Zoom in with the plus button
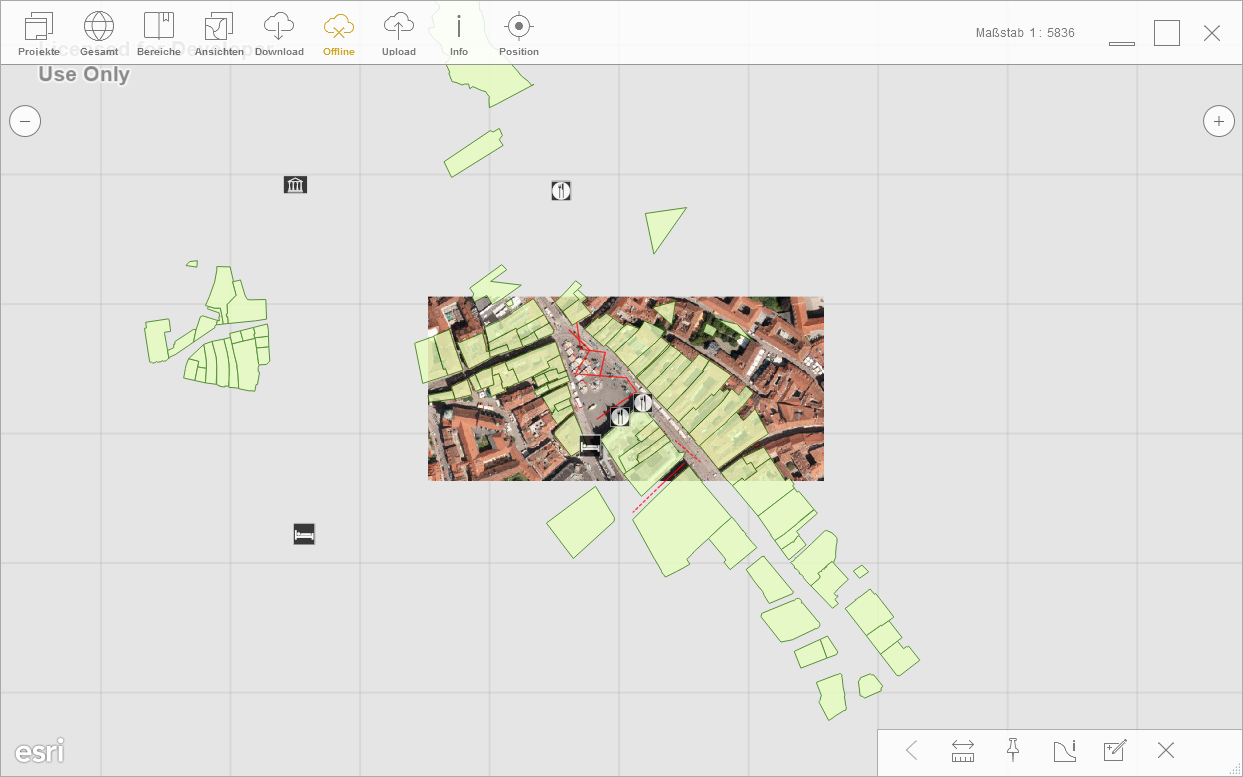This screenshot has height=777, width=1243. pyautogui.click(x=1218, y=122)
